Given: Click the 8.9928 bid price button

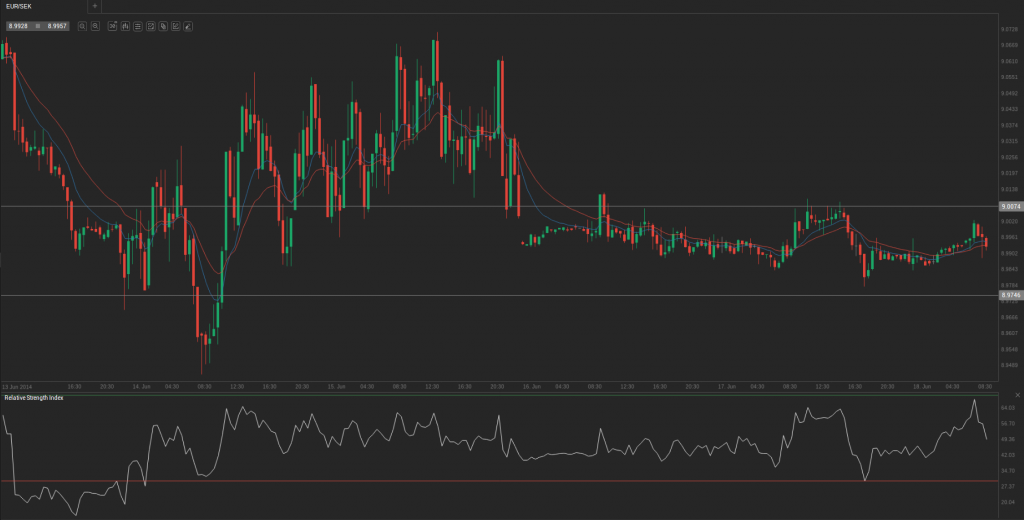Looking at the screenshot, I should 18,26.
